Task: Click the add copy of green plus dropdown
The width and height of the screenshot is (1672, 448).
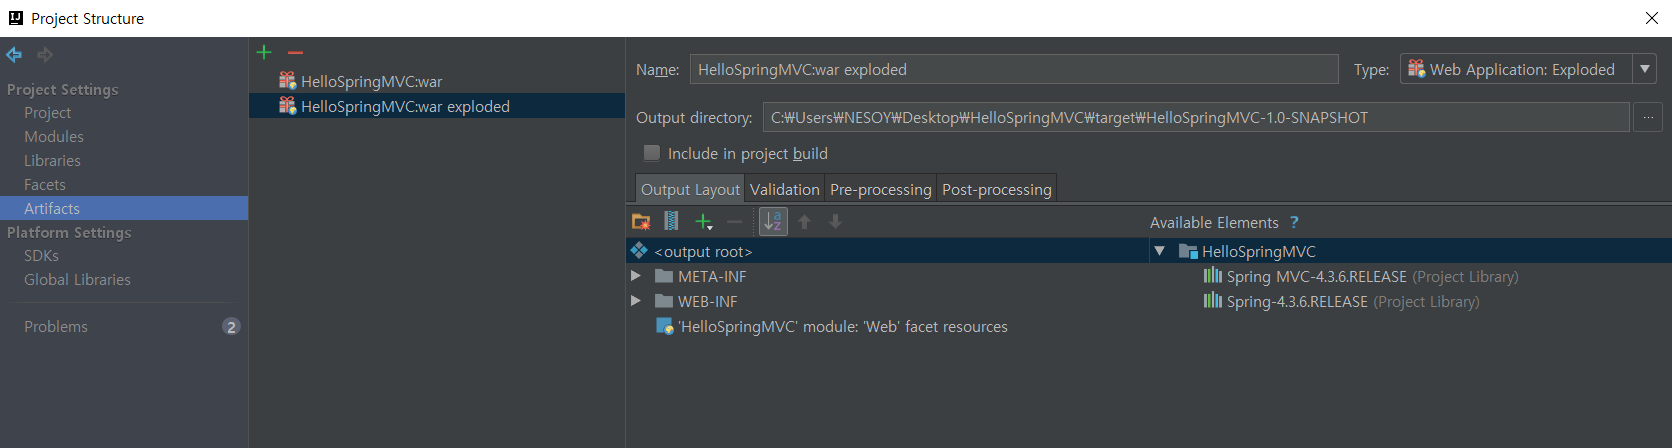Action: [x=704, y=222]
